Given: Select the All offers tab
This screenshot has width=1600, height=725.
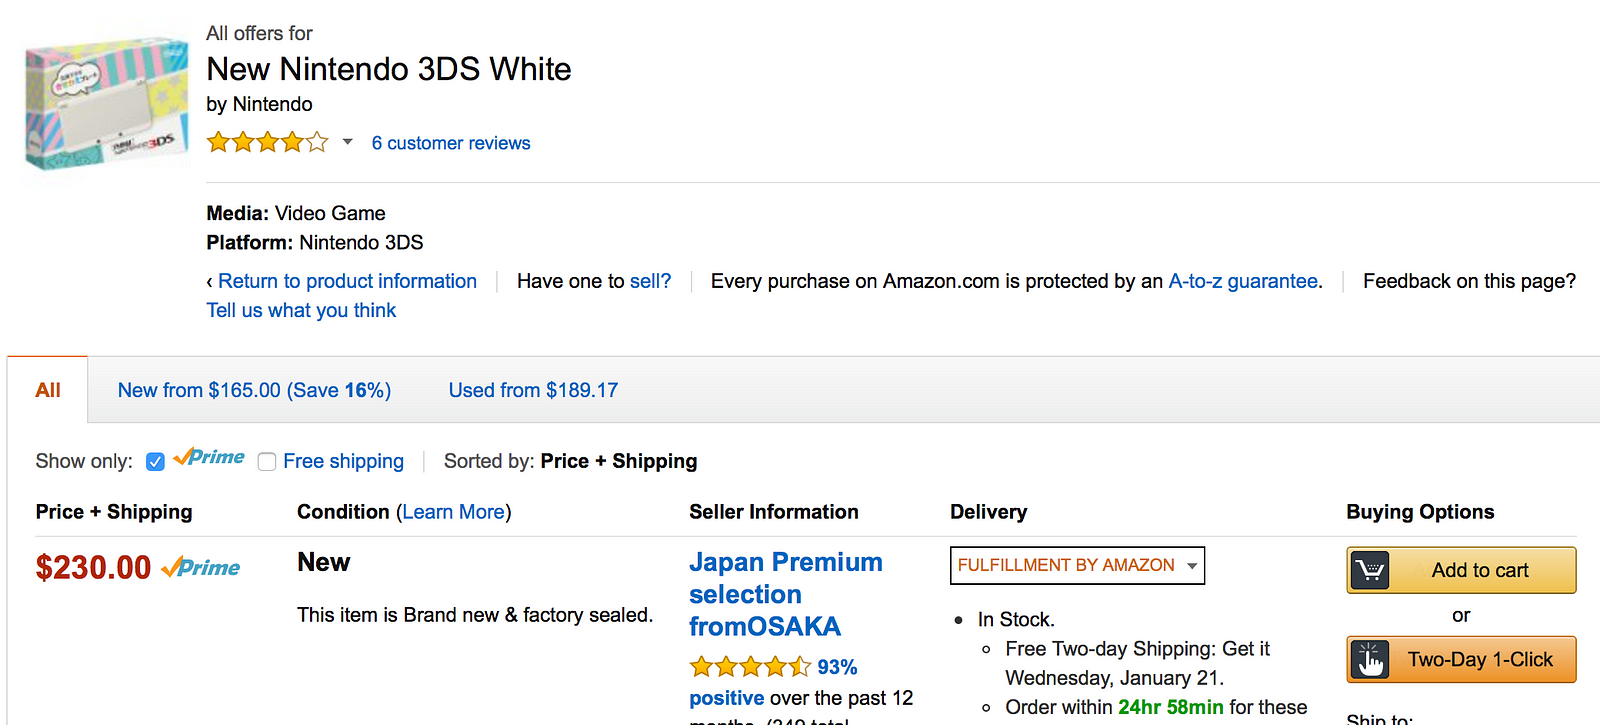Looking at the screenshot, I should point(48,390).
